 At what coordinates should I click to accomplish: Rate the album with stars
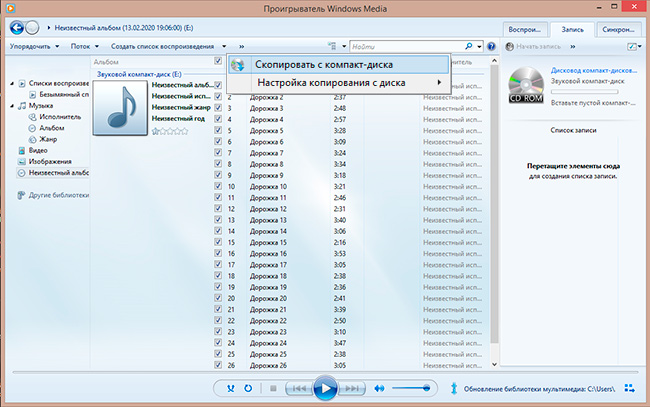point(170,131)
